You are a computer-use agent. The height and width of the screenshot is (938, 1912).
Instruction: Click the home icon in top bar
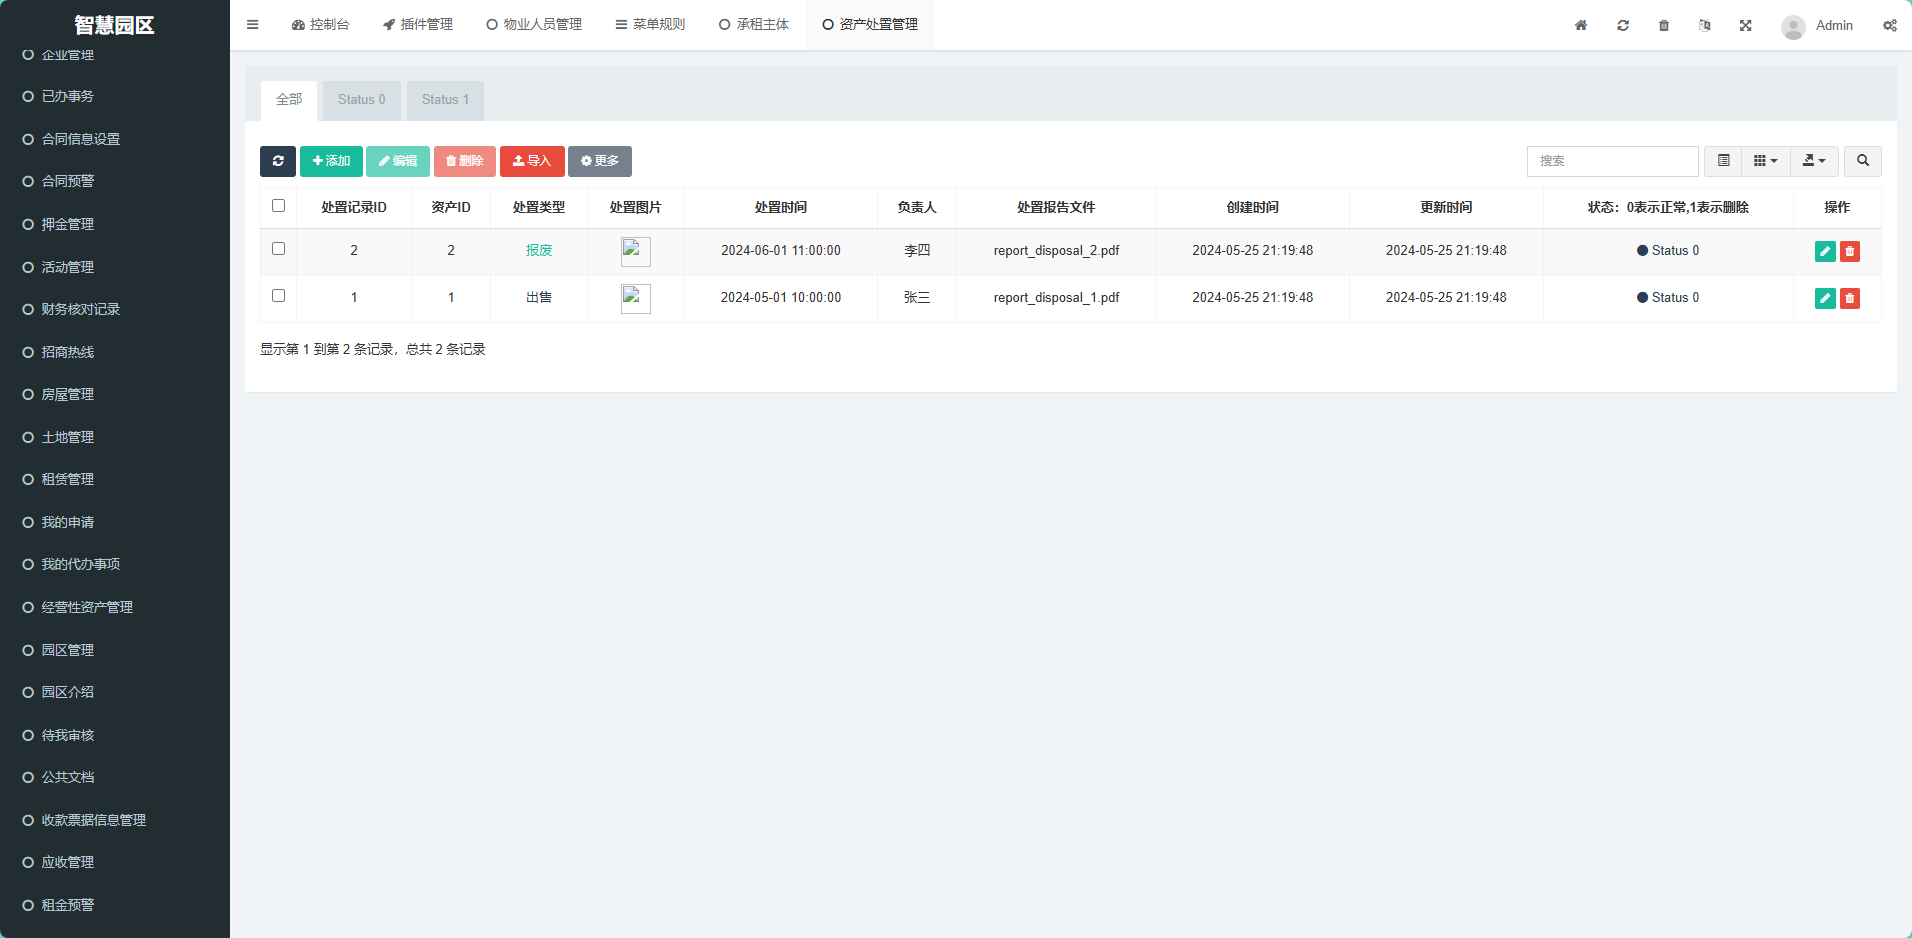tap(1581, 25)
